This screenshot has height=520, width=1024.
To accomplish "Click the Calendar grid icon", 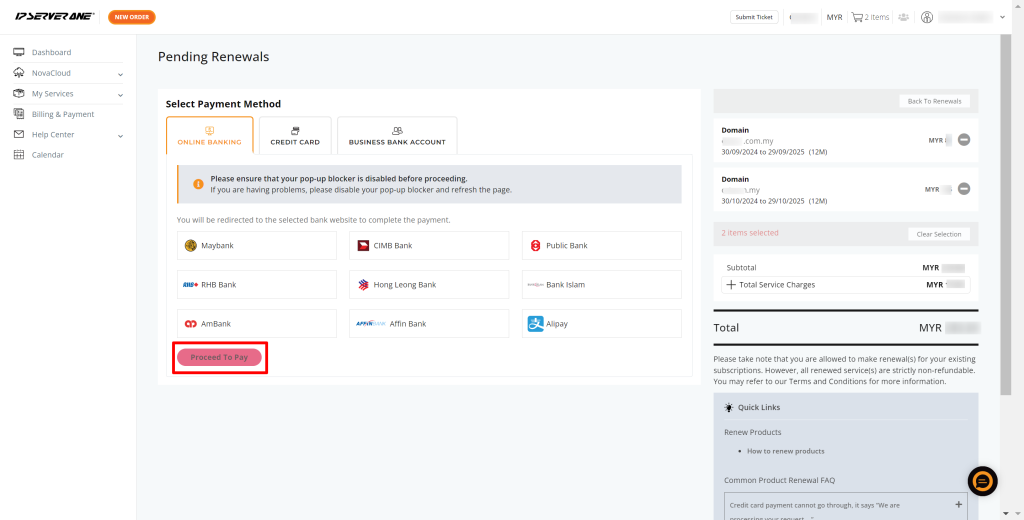I will (x=19, y=155).
